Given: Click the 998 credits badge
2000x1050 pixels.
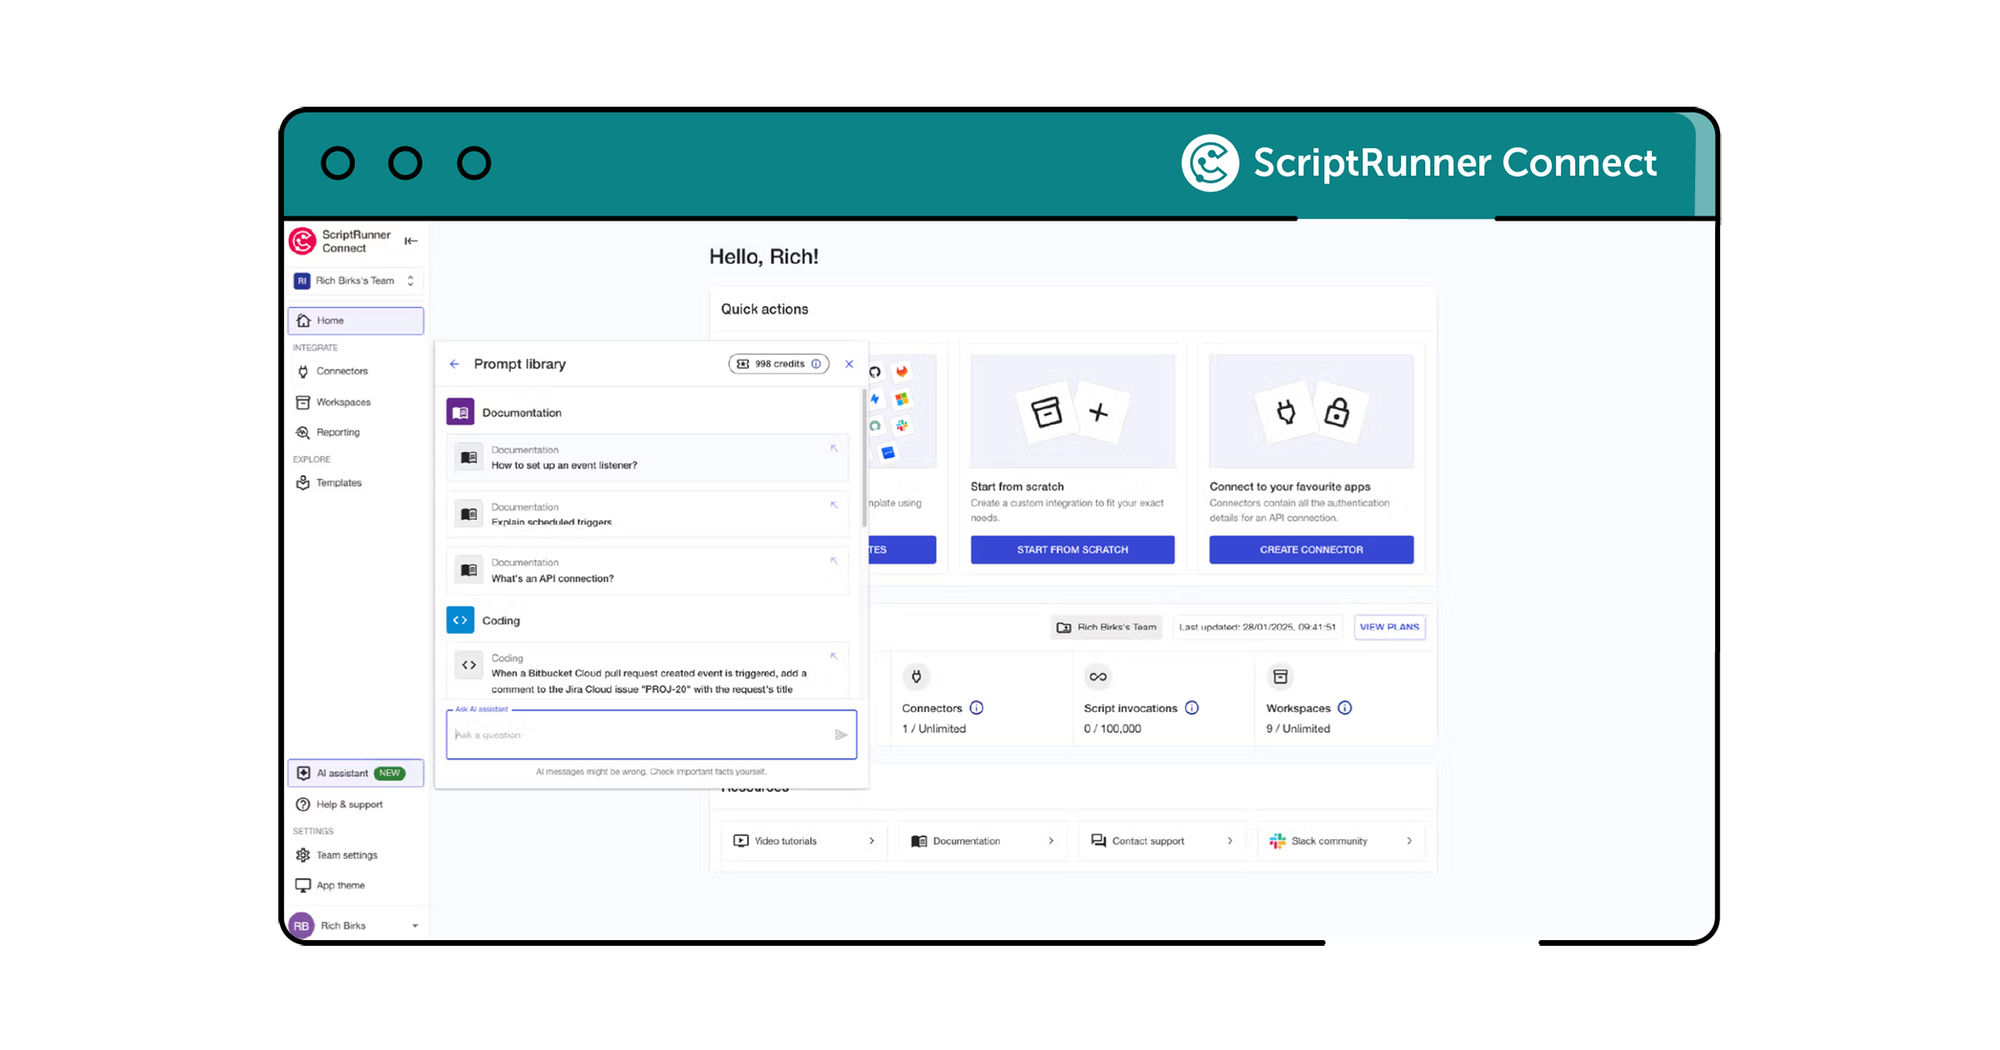Looking at the screenshot, I should point(778,364).
